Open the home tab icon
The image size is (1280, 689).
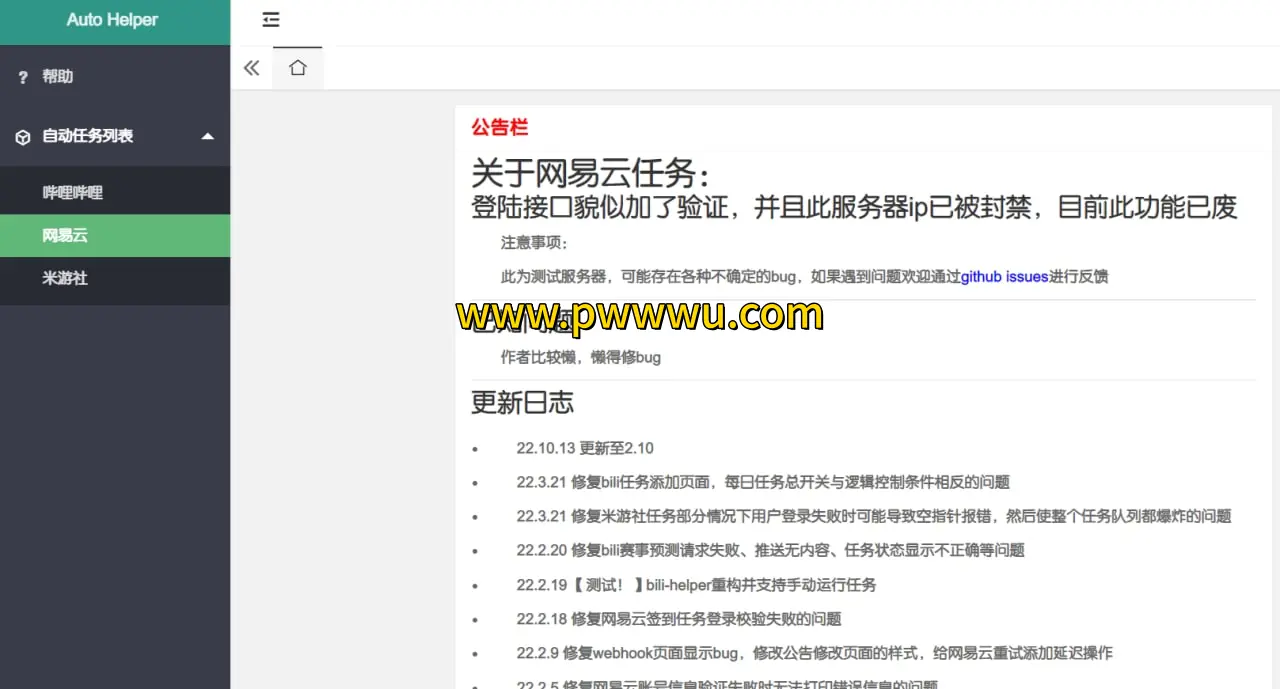pyautogui.click(x=298, y=68)
